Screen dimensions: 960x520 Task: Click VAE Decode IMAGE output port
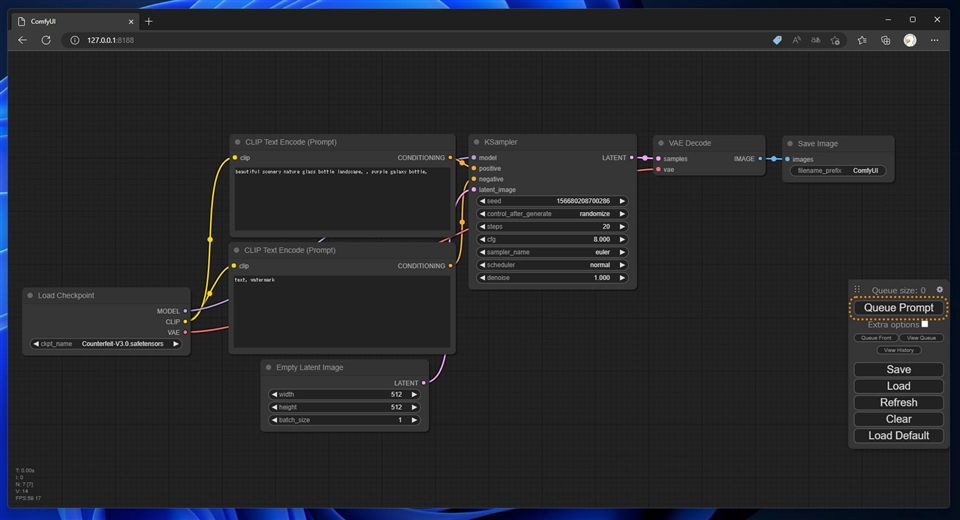point(760,159)
